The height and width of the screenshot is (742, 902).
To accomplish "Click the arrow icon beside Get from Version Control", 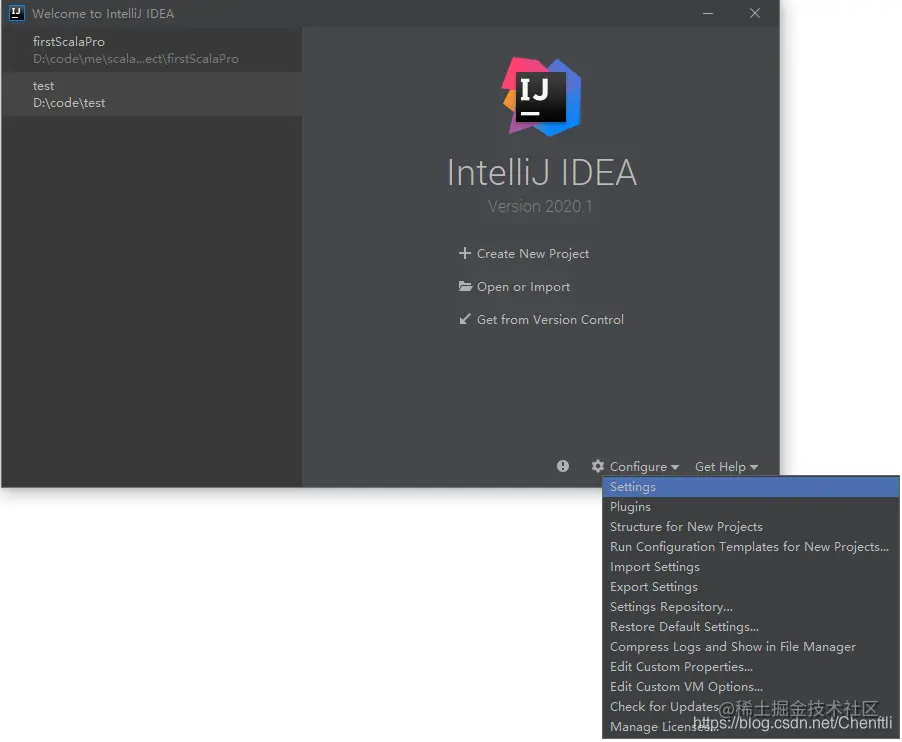I will tap(465, 319).
